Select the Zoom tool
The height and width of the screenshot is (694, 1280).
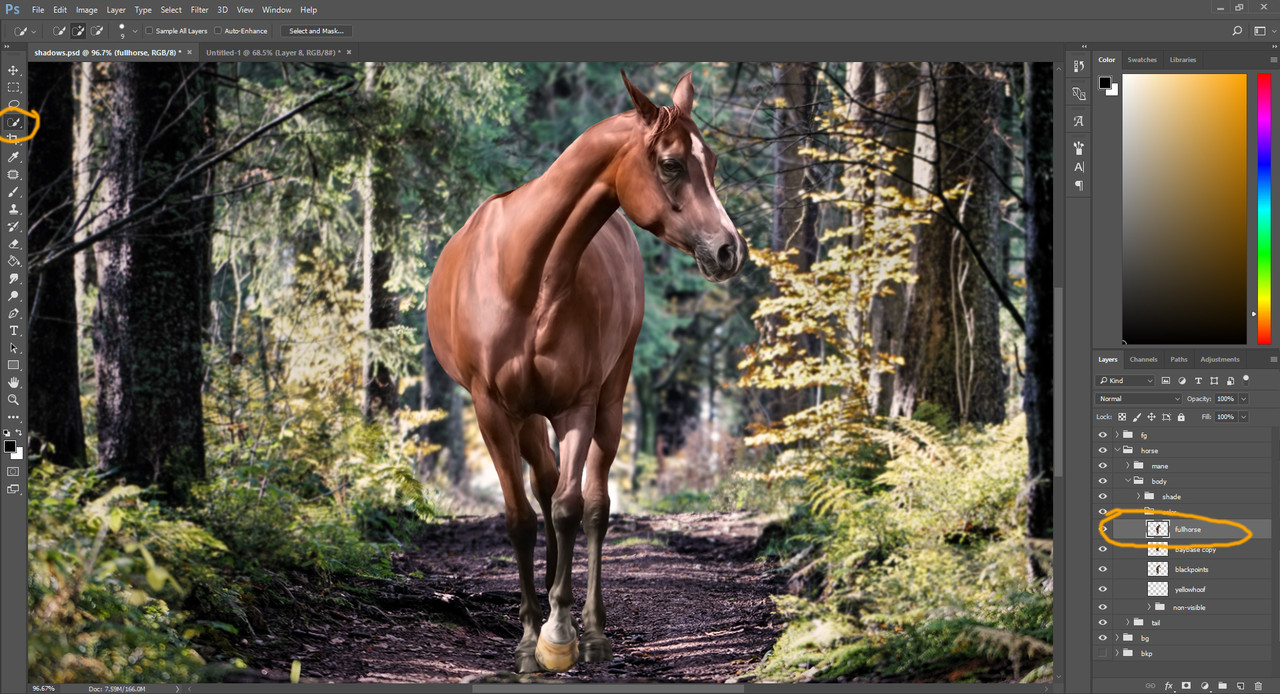click(x=13, y=399)
